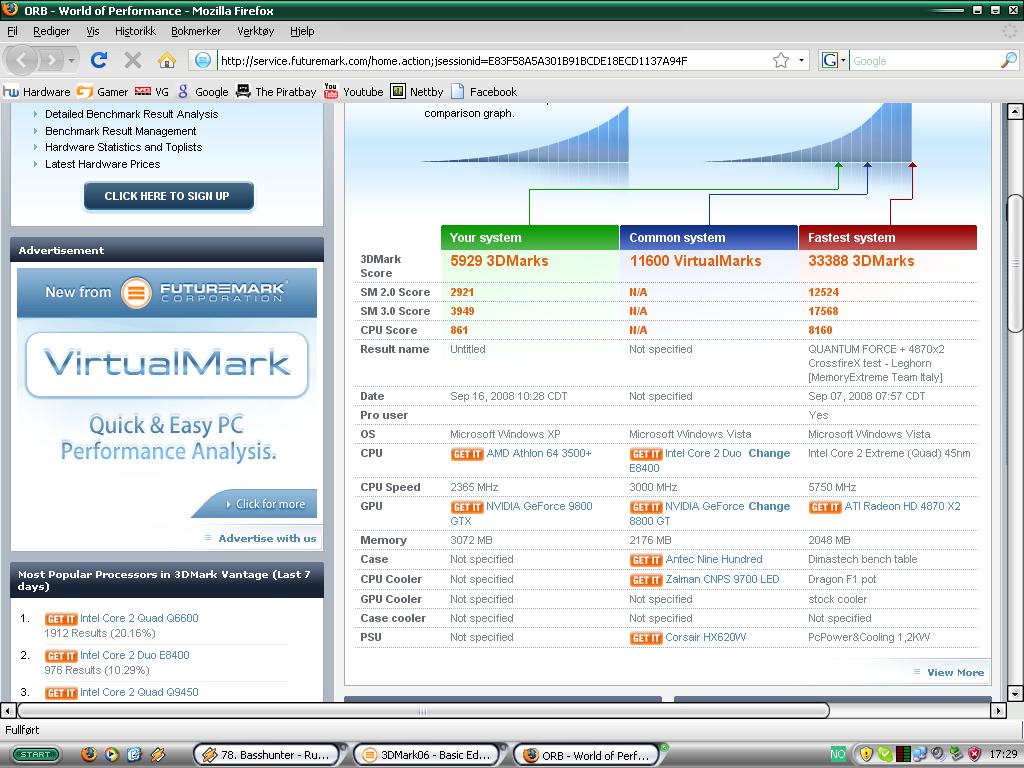Click the Corsair HX620W link
Screen dimensions: 1024x768
point(705,637)
